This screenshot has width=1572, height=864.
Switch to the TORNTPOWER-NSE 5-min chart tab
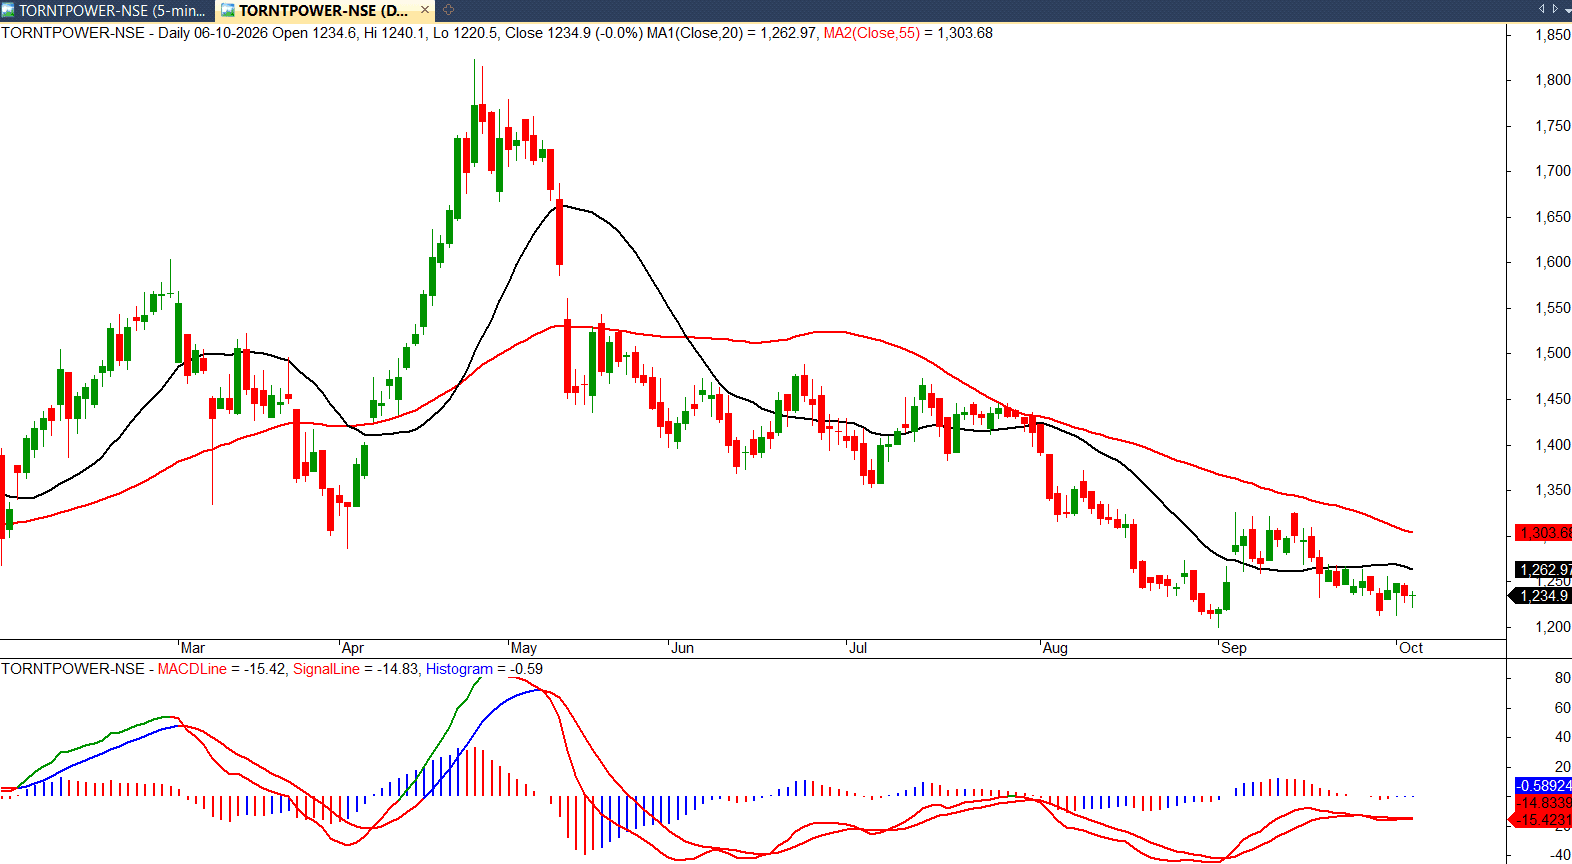point(108,10)
